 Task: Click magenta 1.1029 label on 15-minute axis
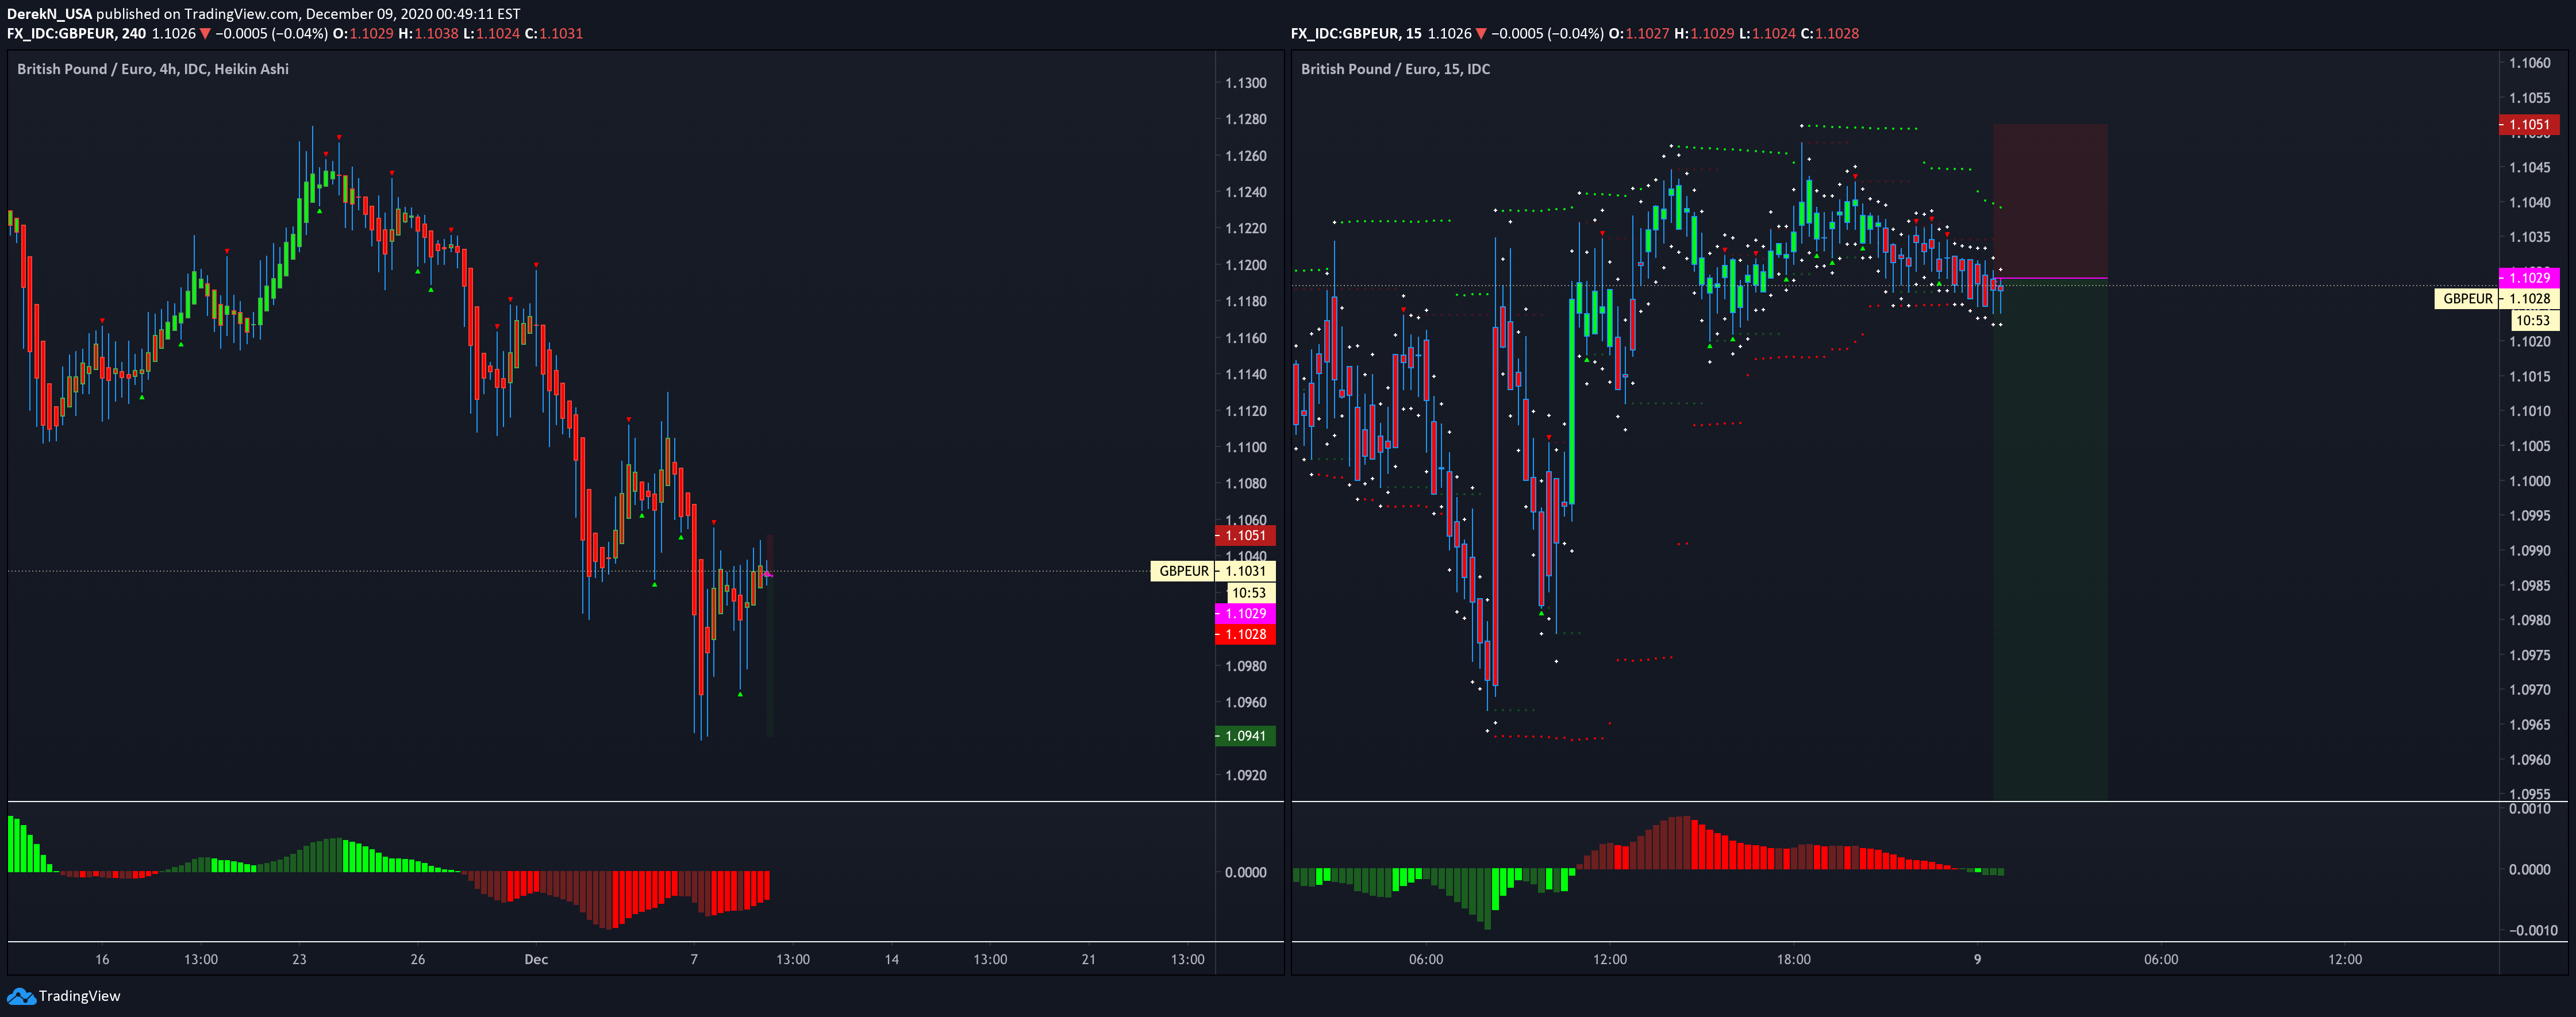2529,278
